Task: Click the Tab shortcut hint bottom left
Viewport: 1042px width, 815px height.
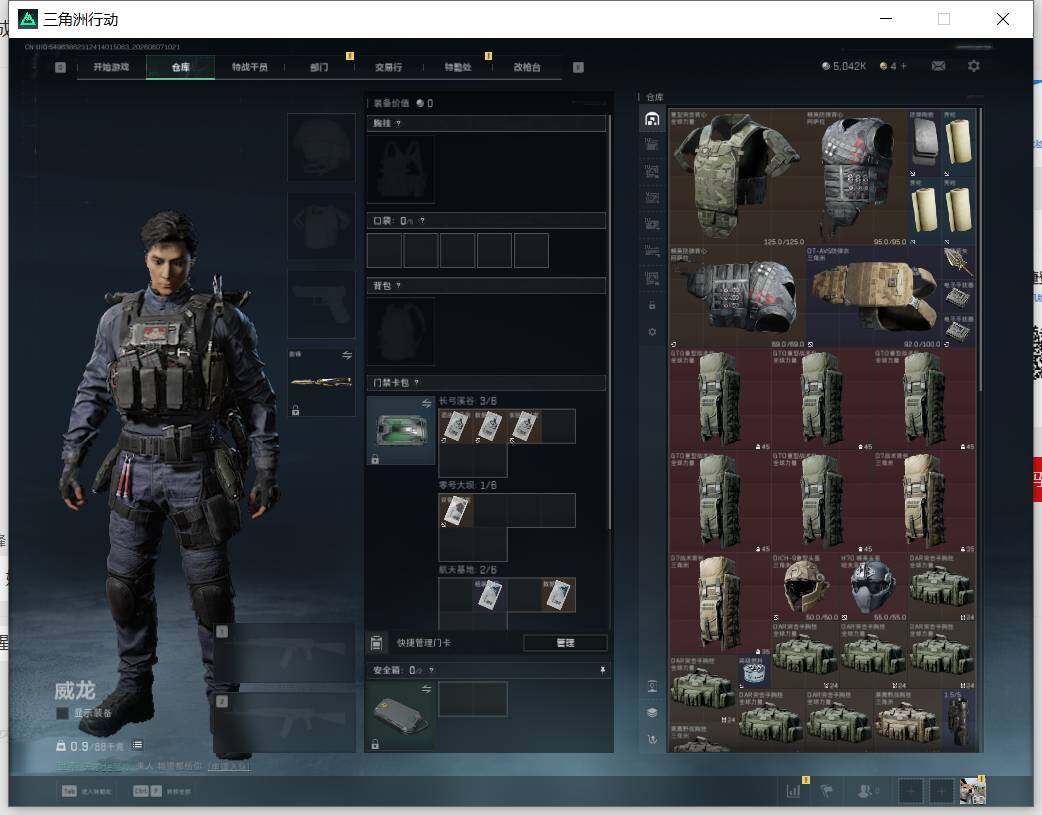Action: [x=86, y=791]
